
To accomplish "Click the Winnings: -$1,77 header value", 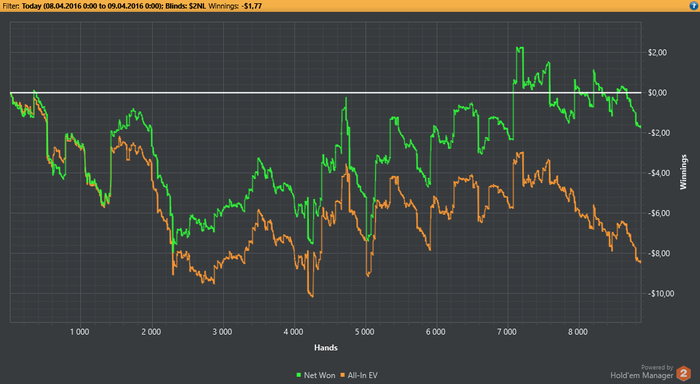I will click(x=235, y=6).
